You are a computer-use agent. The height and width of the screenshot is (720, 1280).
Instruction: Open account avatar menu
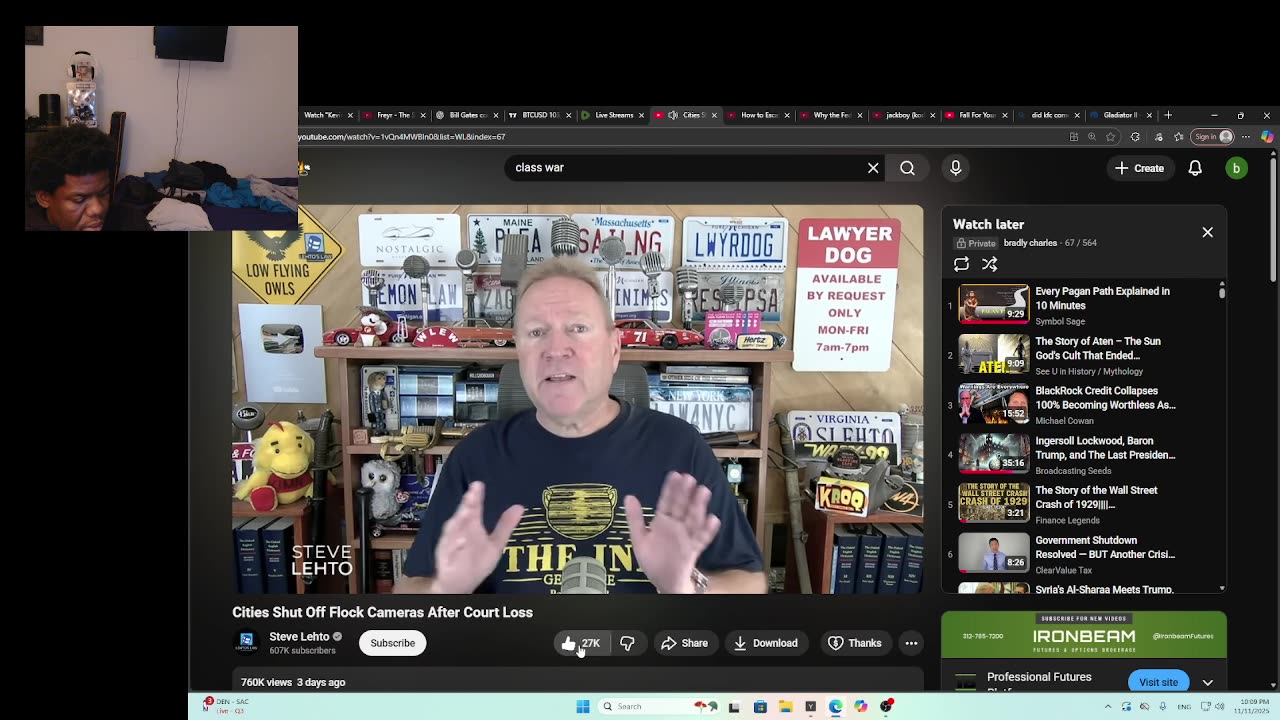click(x=1236, y=168)
